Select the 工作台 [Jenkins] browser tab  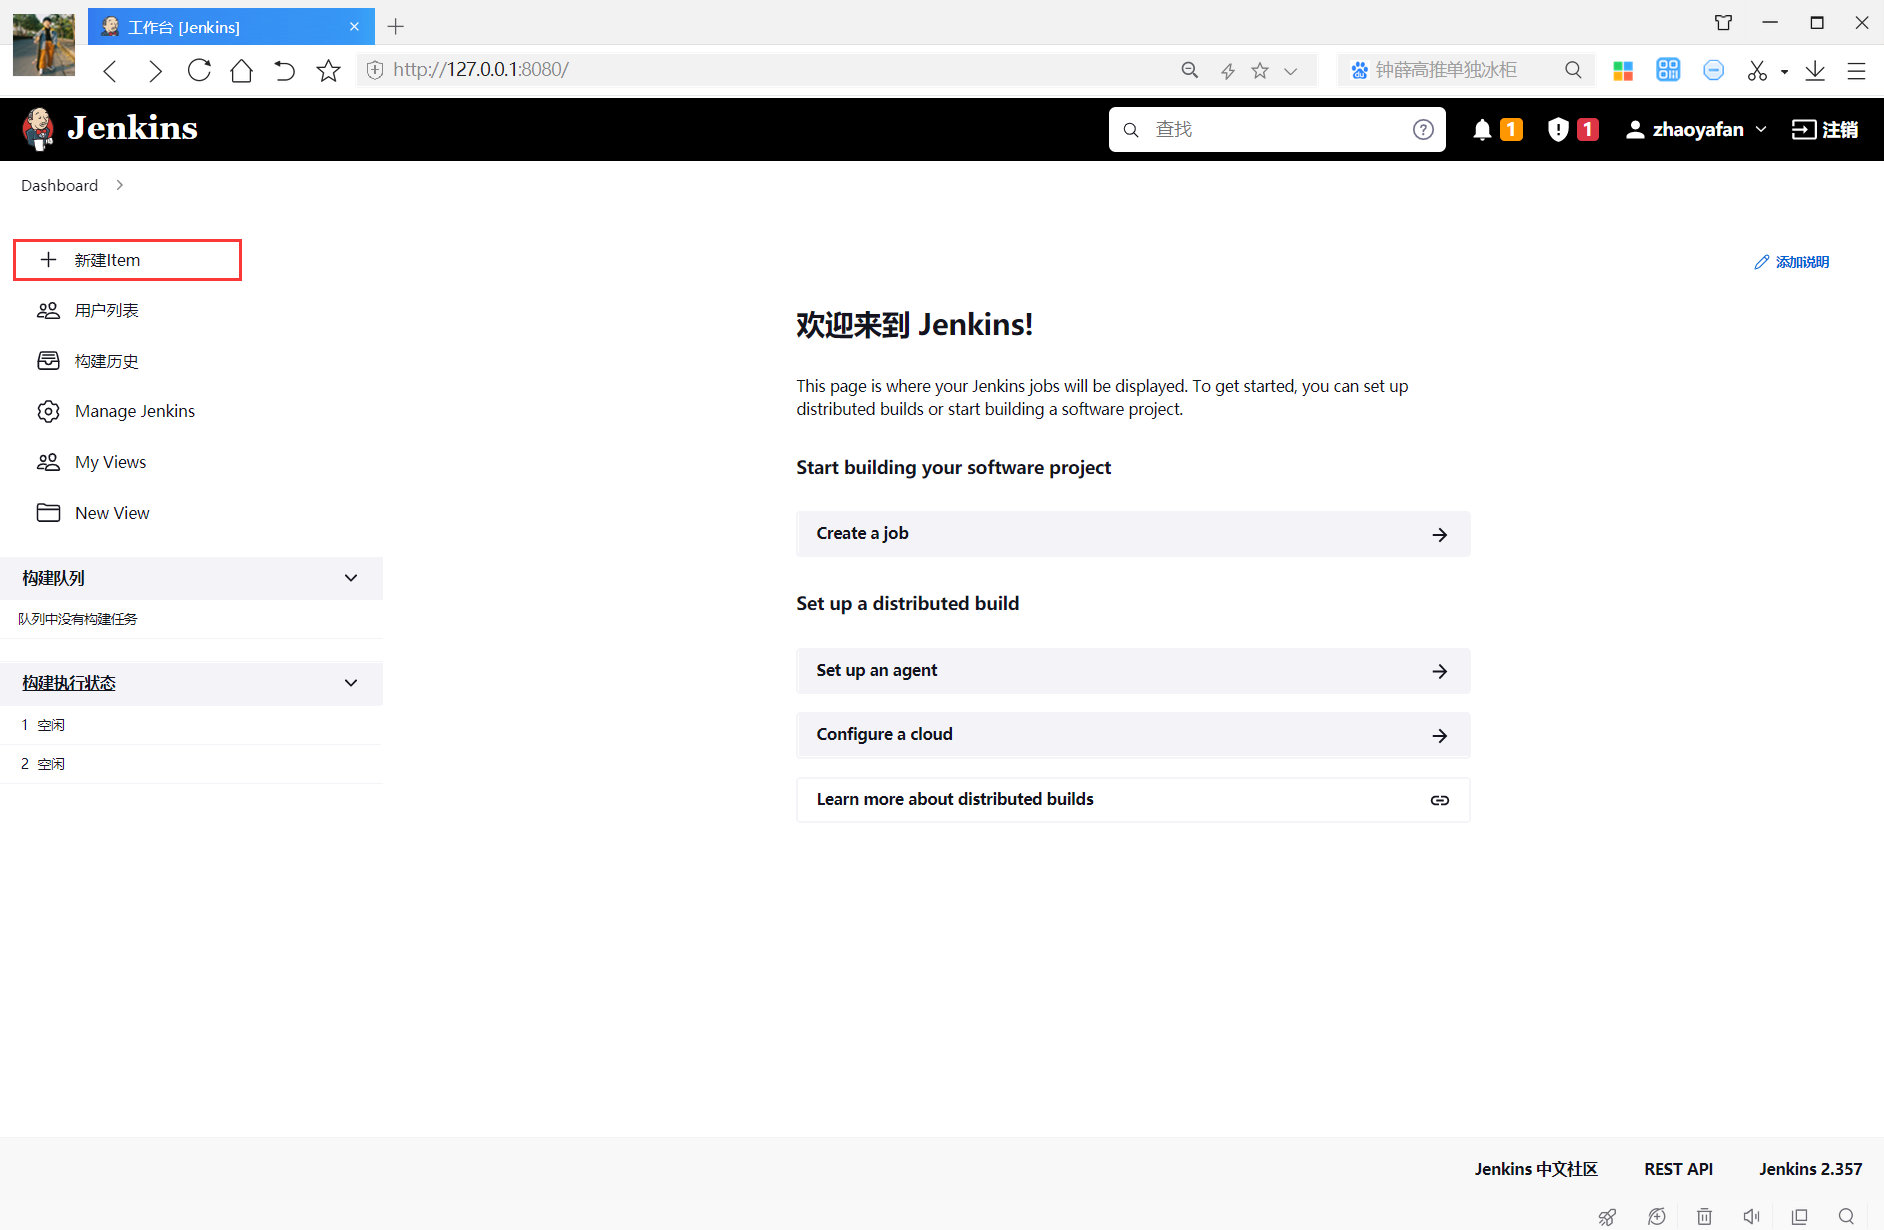[231, 27]
